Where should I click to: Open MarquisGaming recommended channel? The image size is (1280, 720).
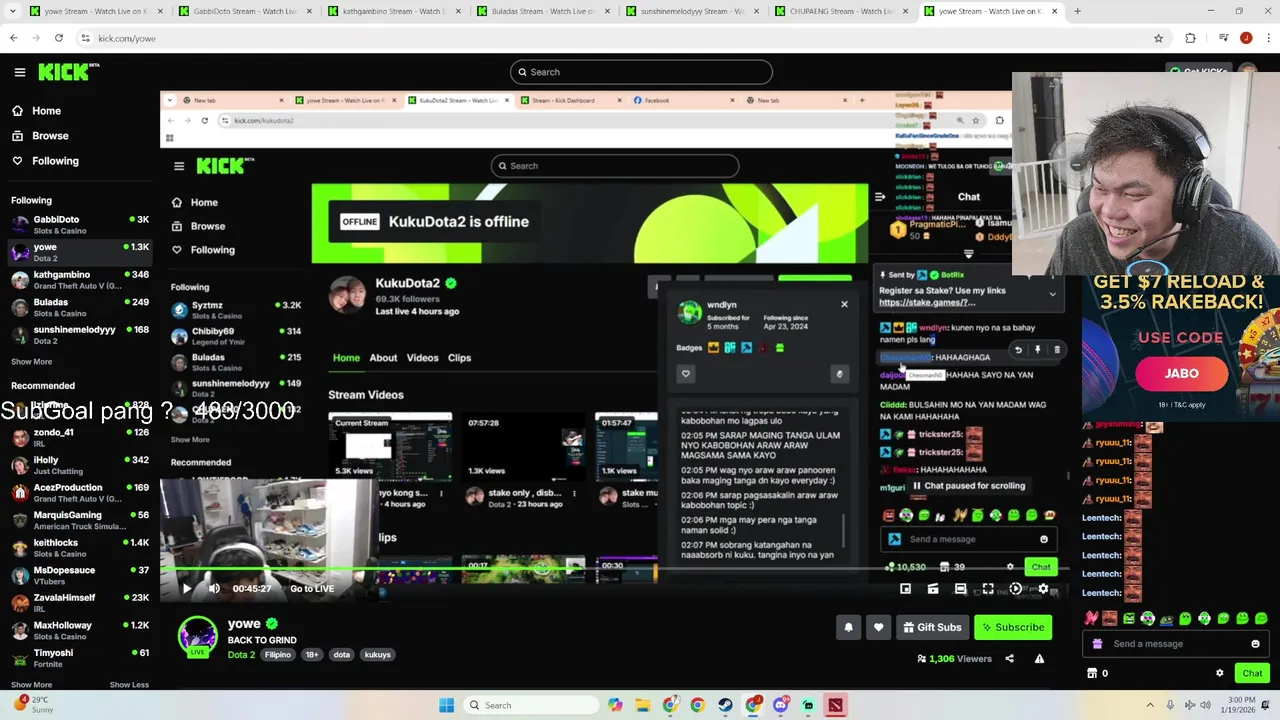[78, 520]
